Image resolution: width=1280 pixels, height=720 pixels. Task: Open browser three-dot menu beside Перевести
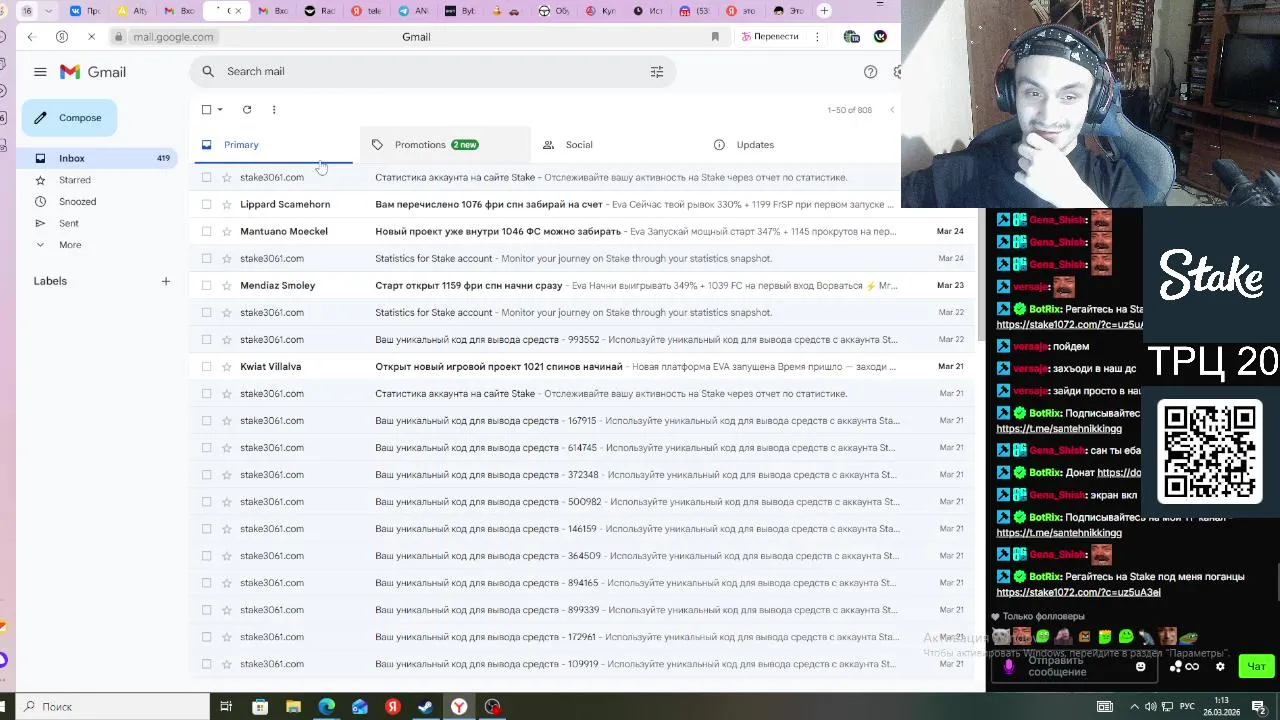point(817,37)
